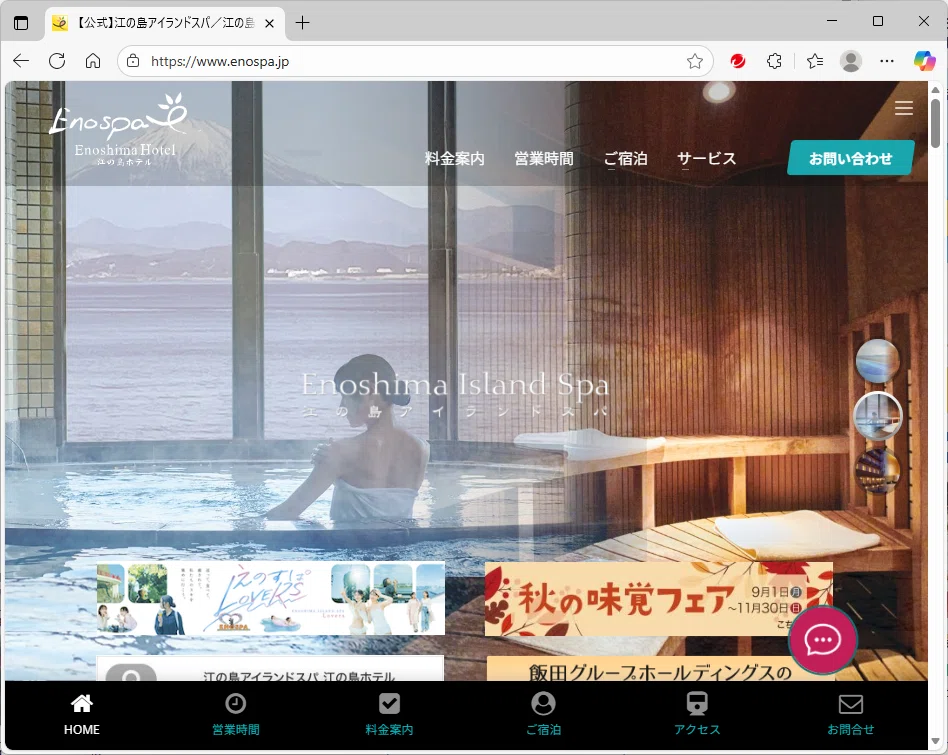Open the Extensions puzzle icon
This screenshot has height=755, width=948.
pos(774,61)
